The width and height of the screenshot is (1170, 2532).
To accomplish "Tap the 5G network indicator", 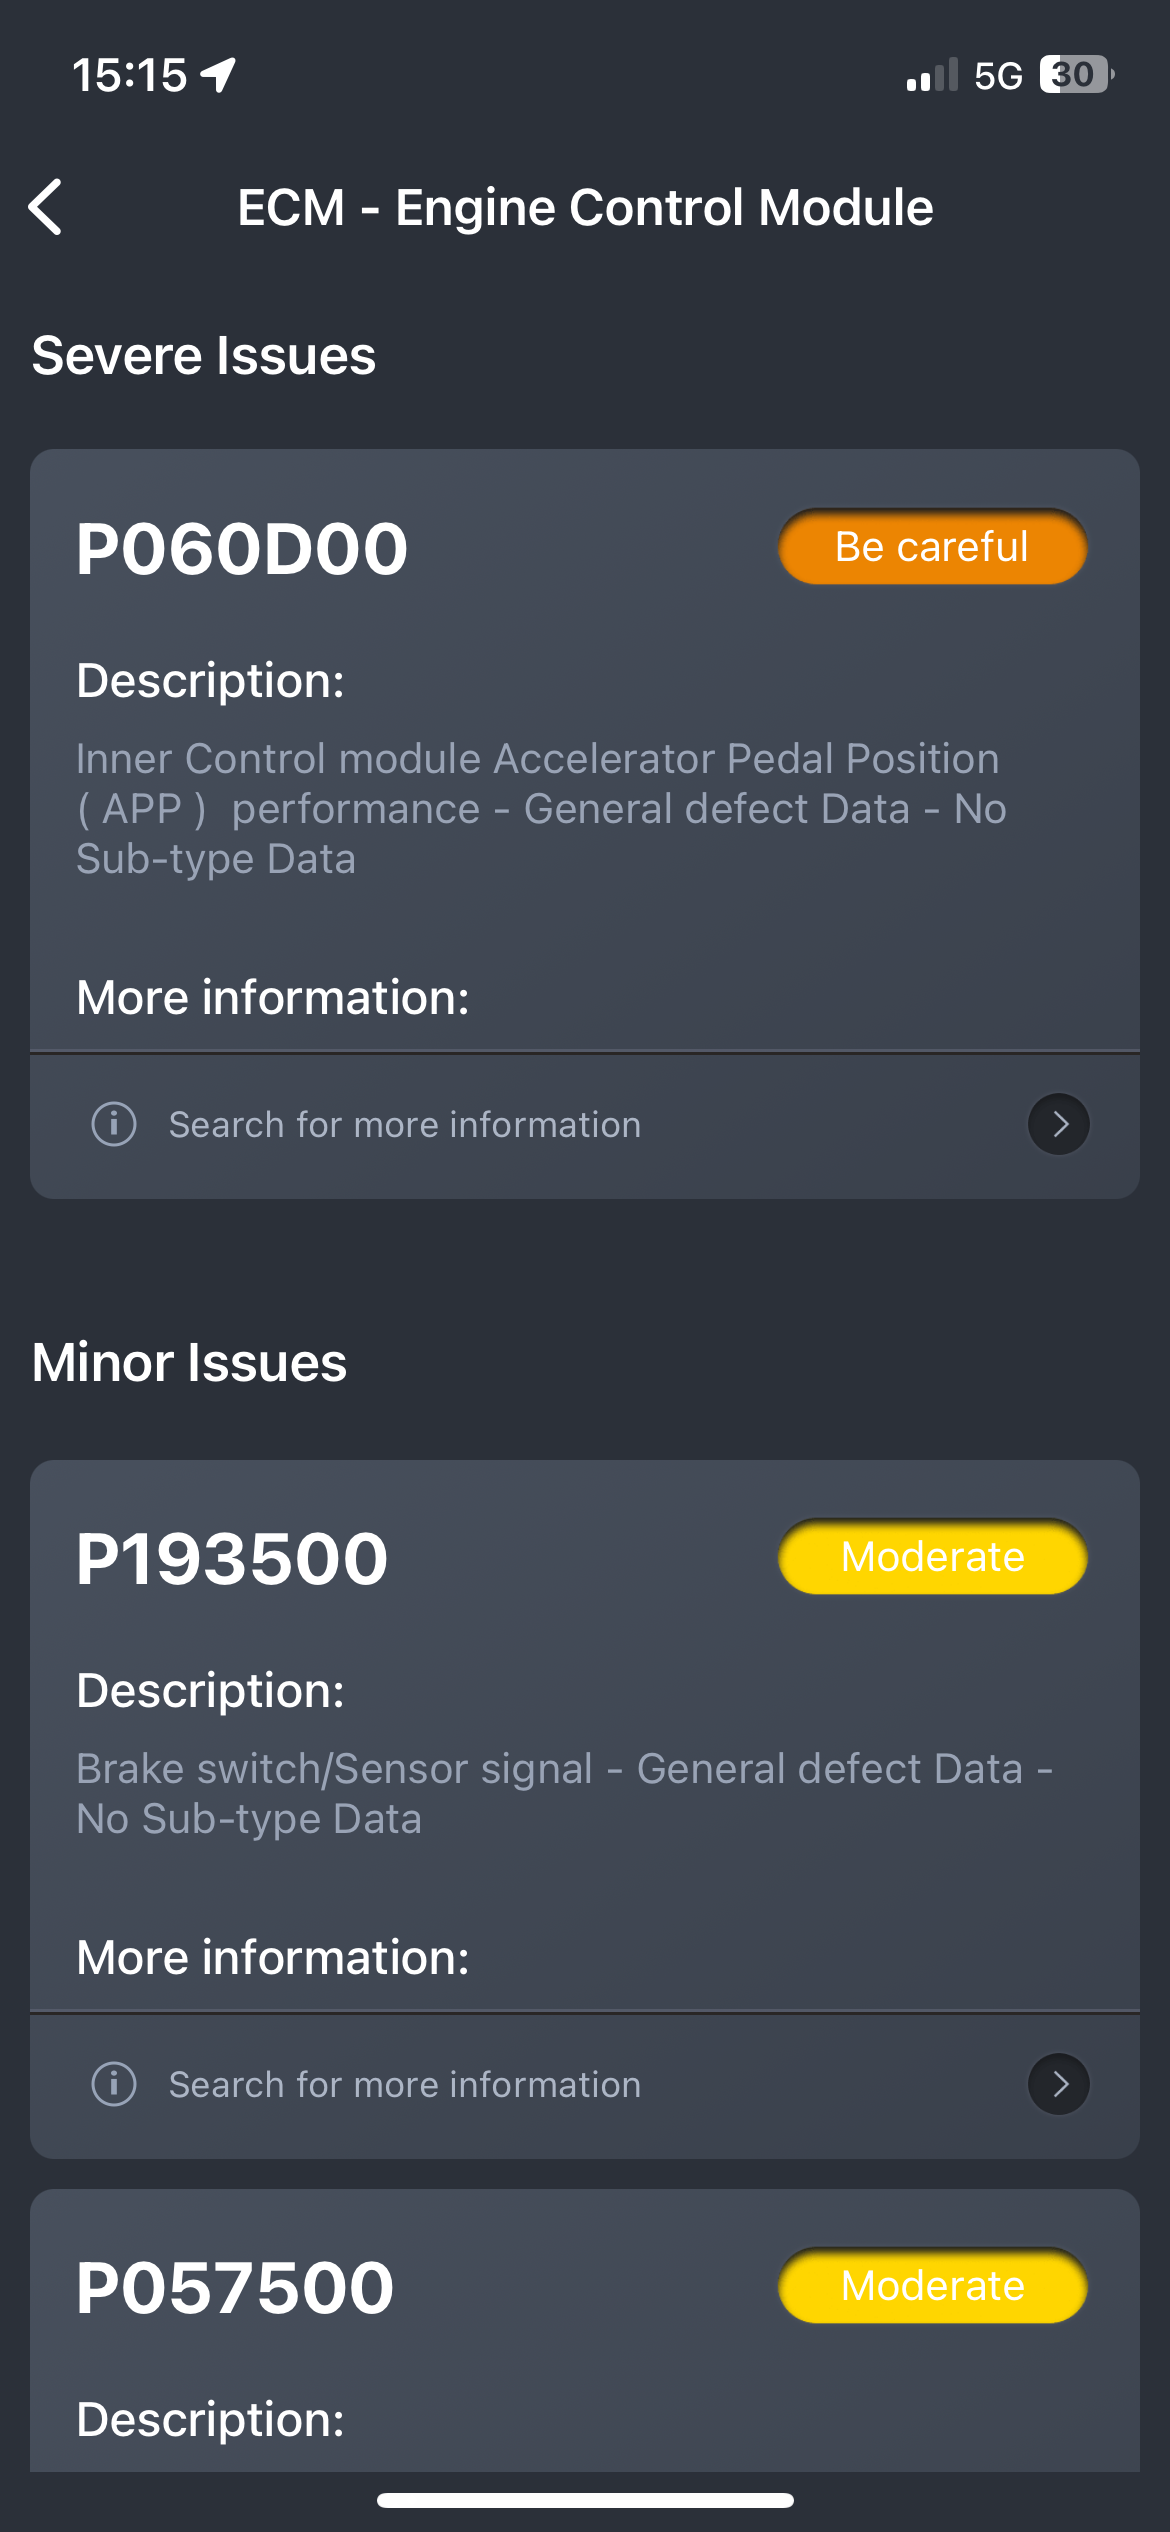I will (998, 76).
